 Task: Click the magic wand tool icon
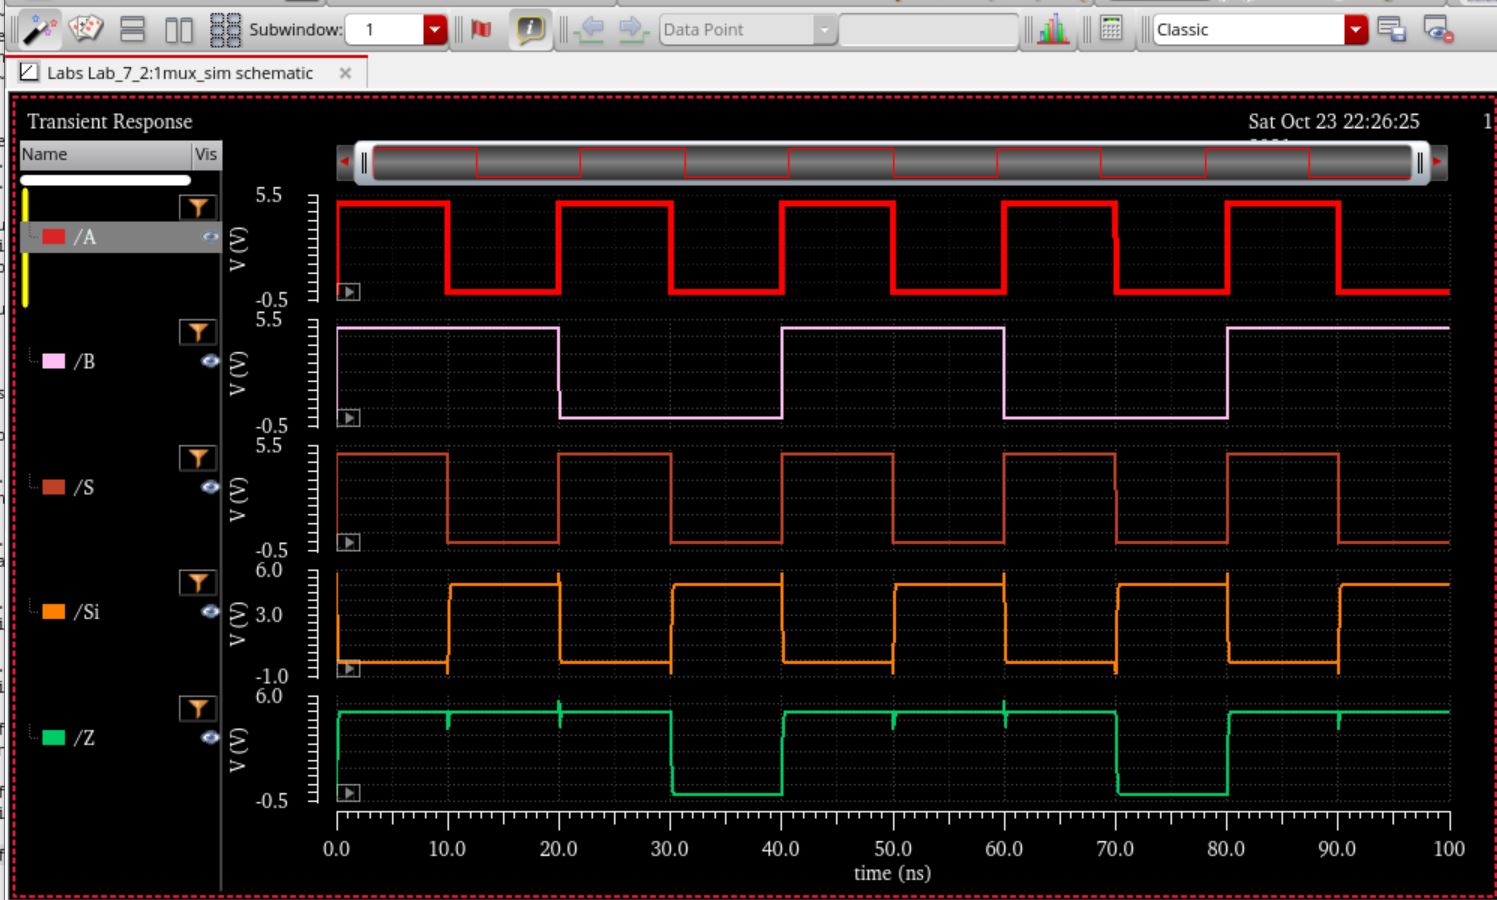40,30
